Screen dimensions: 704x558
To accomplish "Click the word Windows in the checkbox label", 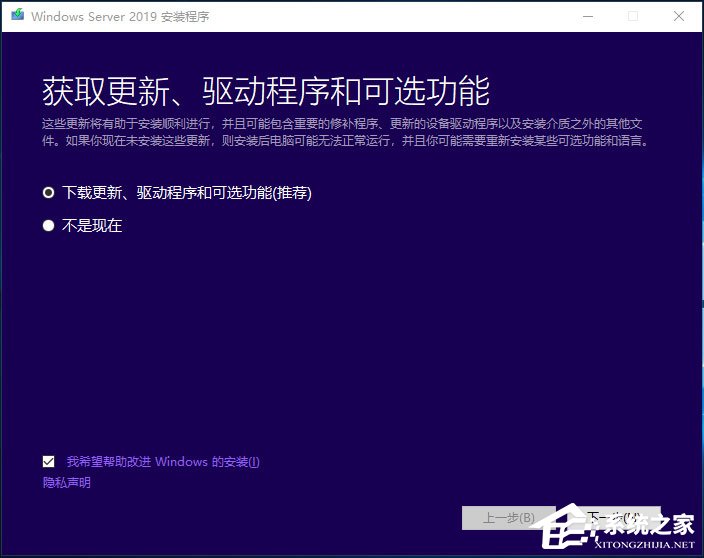I will (x=180, y=462).
